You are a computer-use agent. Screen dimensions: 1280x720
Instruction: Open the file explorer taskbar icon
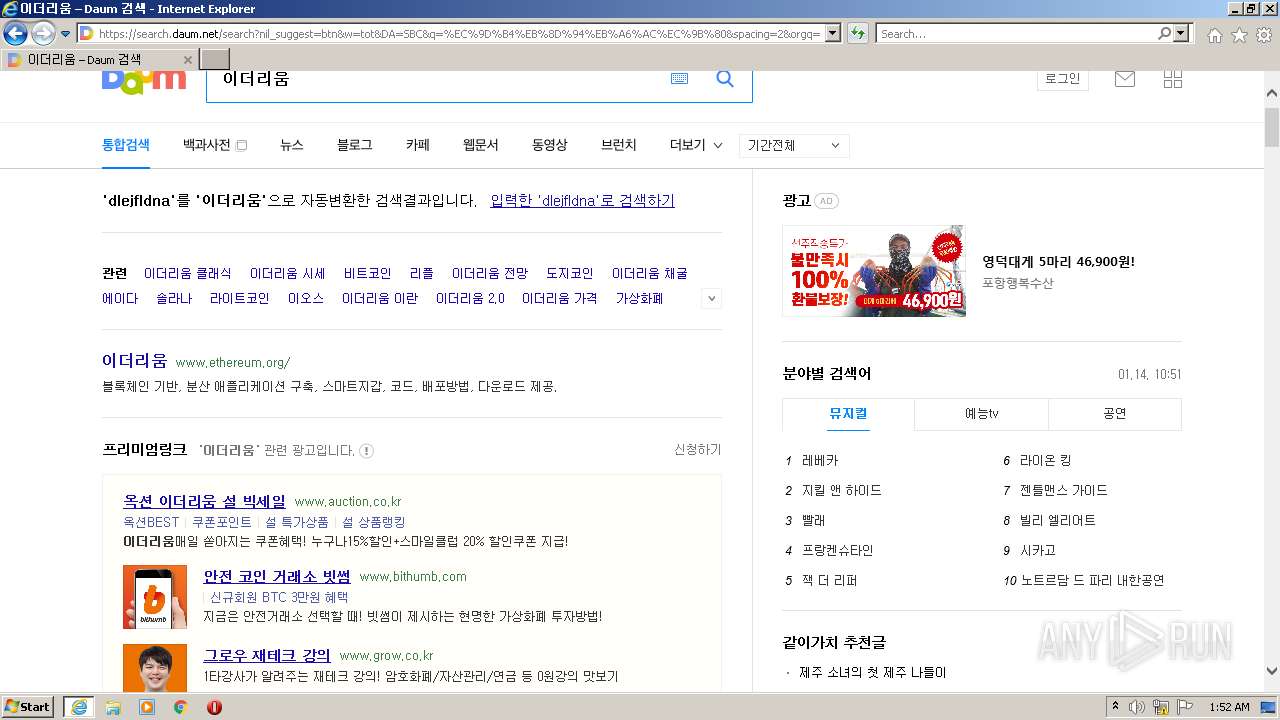click(x=113, y=707)
